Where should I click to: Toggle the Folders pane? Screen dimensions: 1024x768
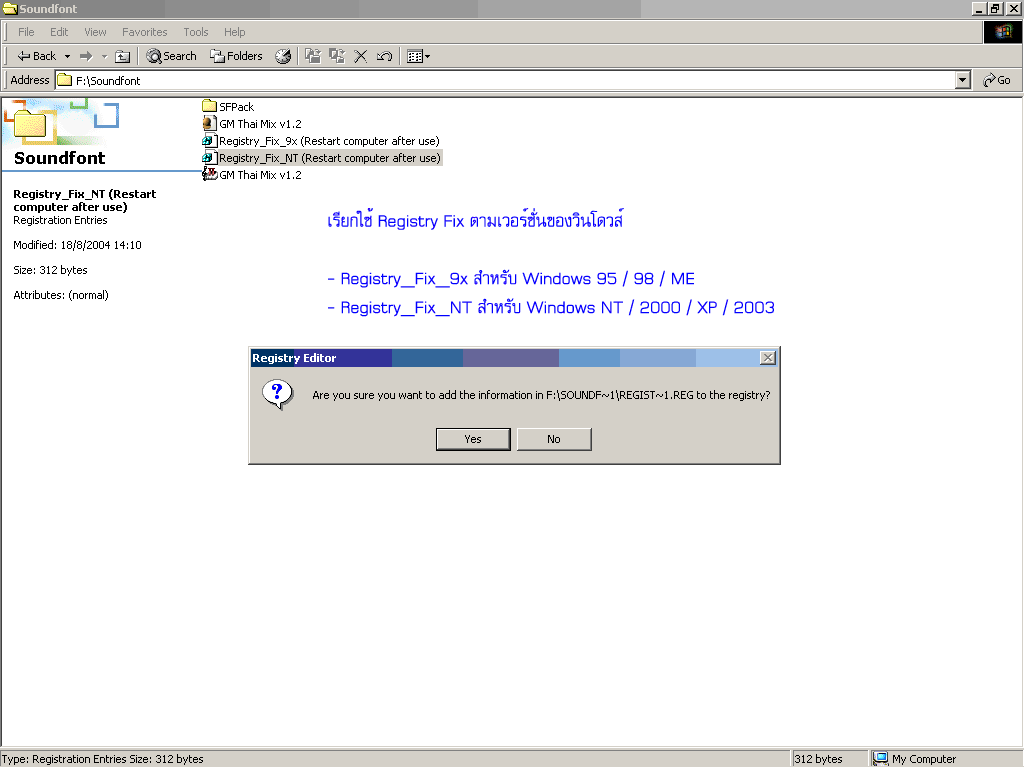[236, 56]
